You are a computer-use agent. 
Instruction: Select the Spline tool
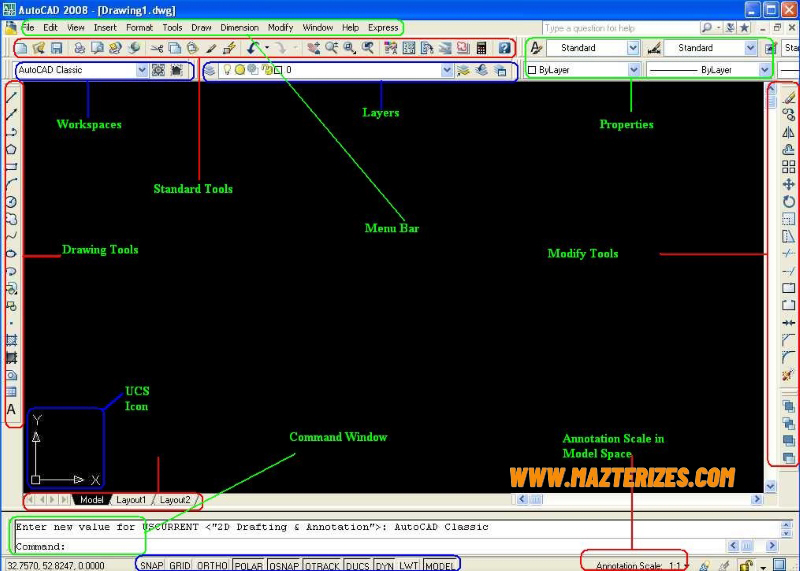(11, 236)
